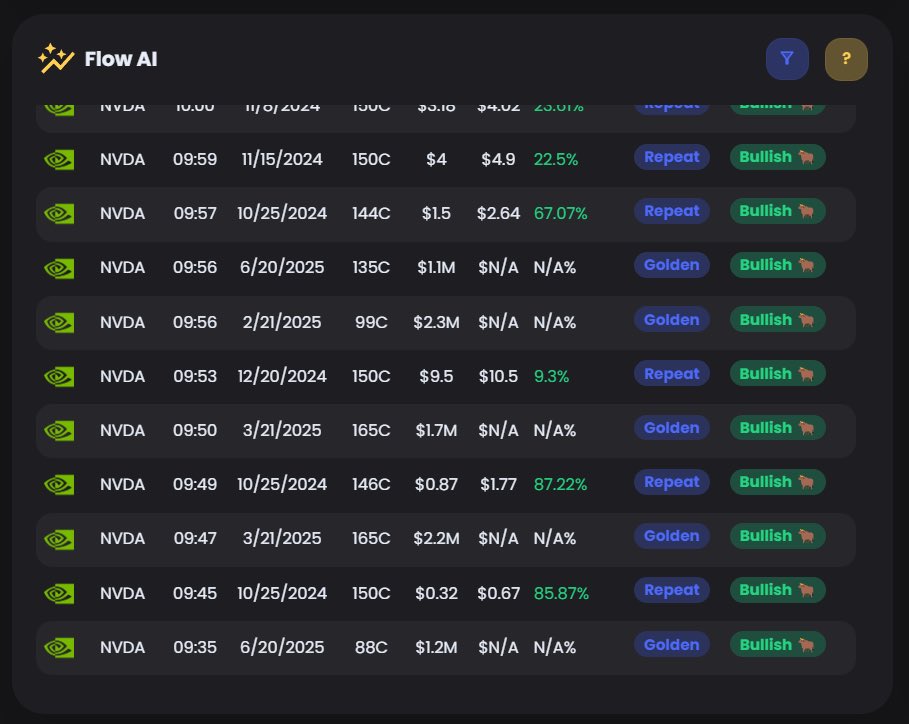Image resolution: width=909 pixels, height=724 pixels.
Task: Click the Repeat tag in the 09:59 row
Action: (672, 157)
